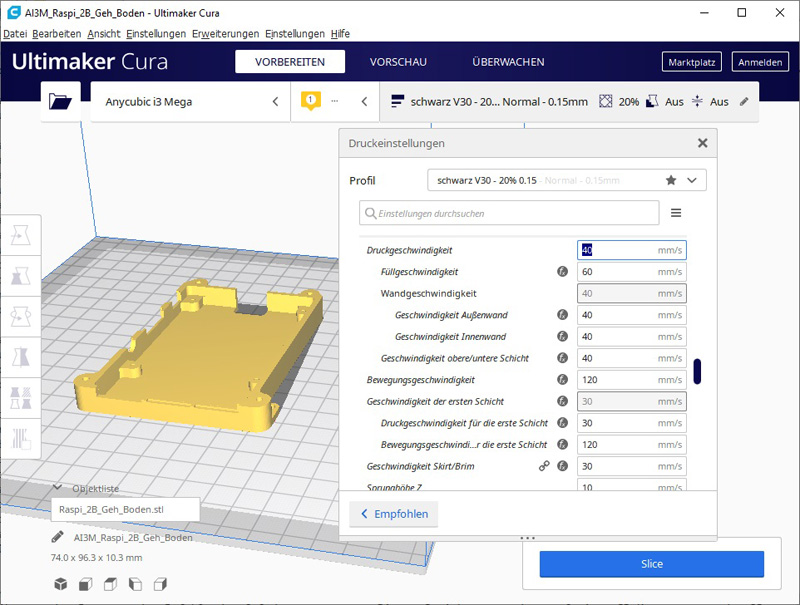Viewport: 800px width, 605px height.
Task: Switch to the 3D perspective view cube
Action: point(61,584)
